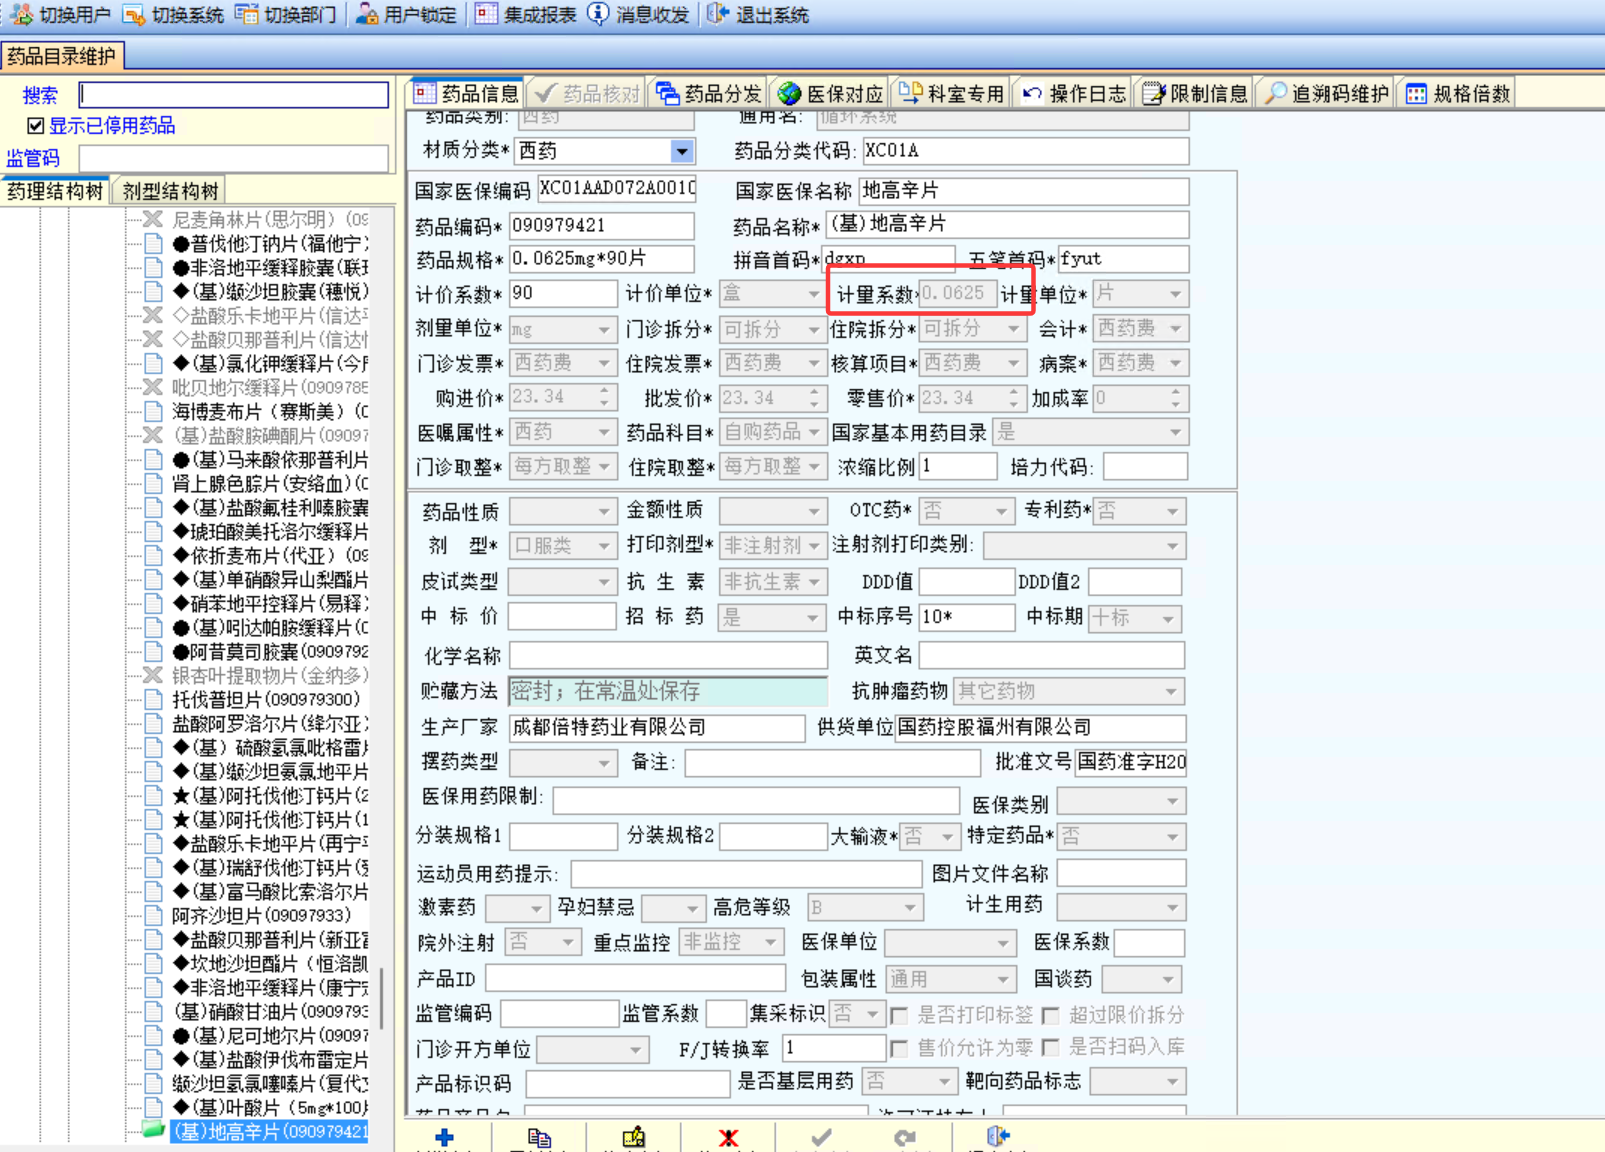This screenshot has height=1152, width=1605.
Task: Open the 药品分发 tab
Action: point(709,93)
